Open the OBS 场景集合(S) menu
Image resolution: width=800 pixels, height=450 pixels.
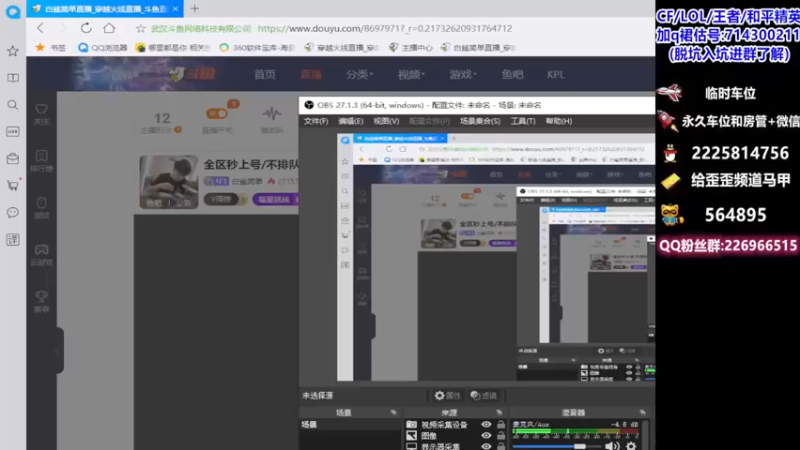pyautogui.click(x=480, y=121)
